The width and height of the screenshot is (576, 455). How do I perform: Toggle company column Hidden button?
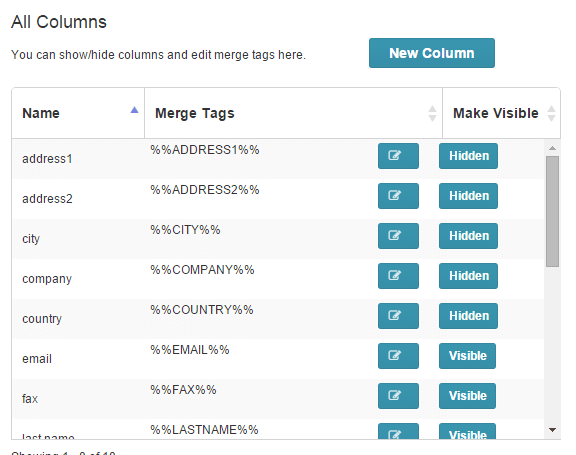click(468, 276)
